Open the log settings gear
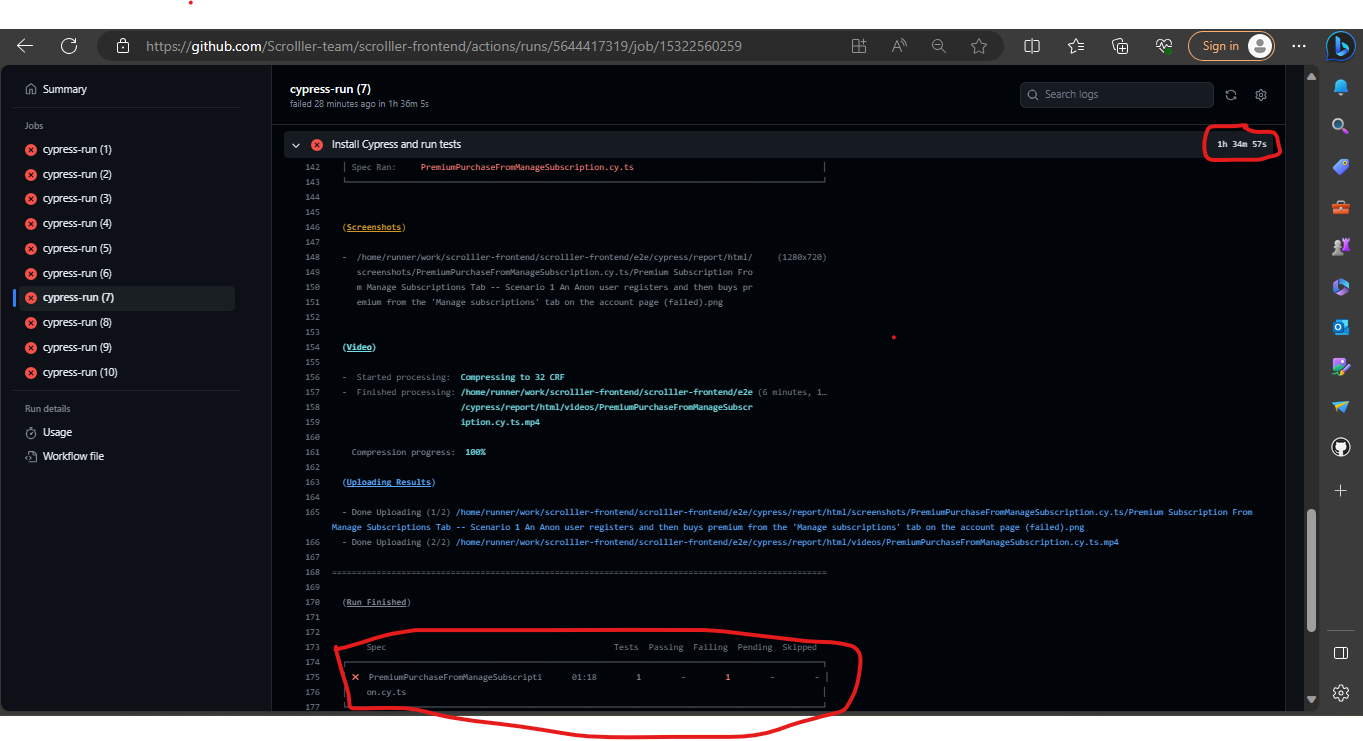Viewport: 1363px width, 741px height. (1260, 94)
